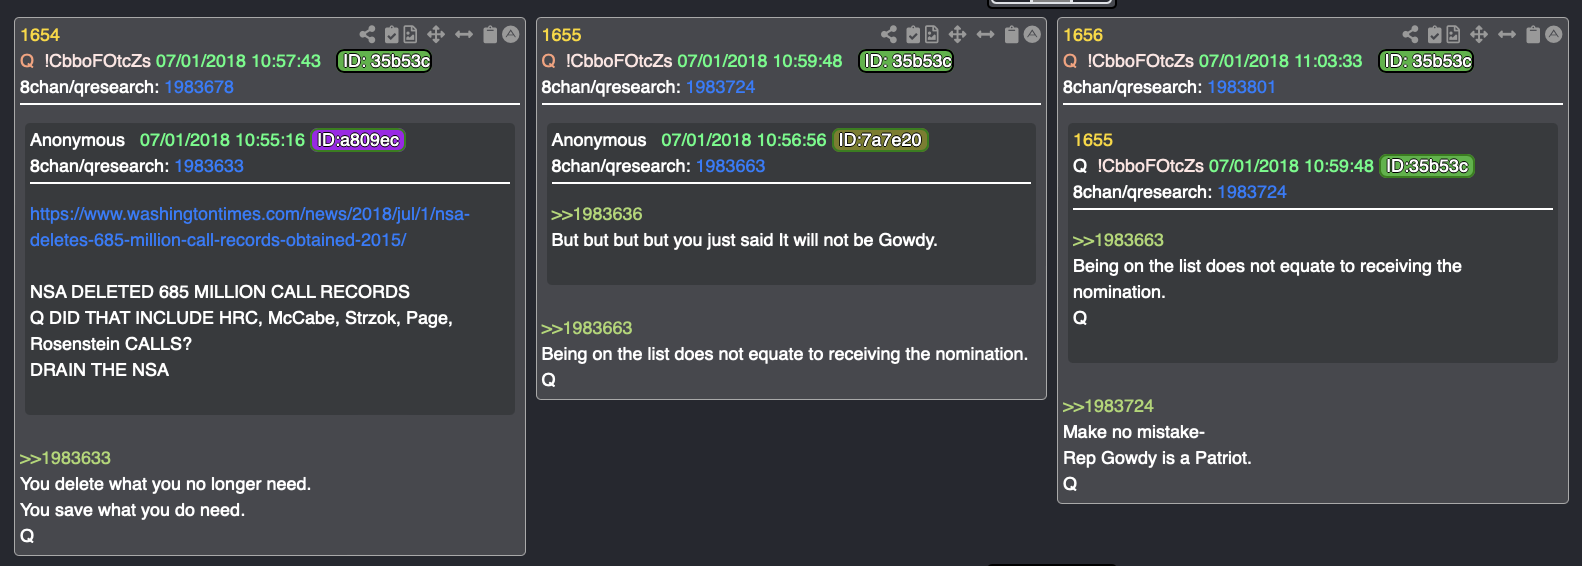Image resolution: width=1582 pixels, height=566 pixels.
Task: Jump to reference >>1983636 in Anonymous quote
Action: [597, 214]
